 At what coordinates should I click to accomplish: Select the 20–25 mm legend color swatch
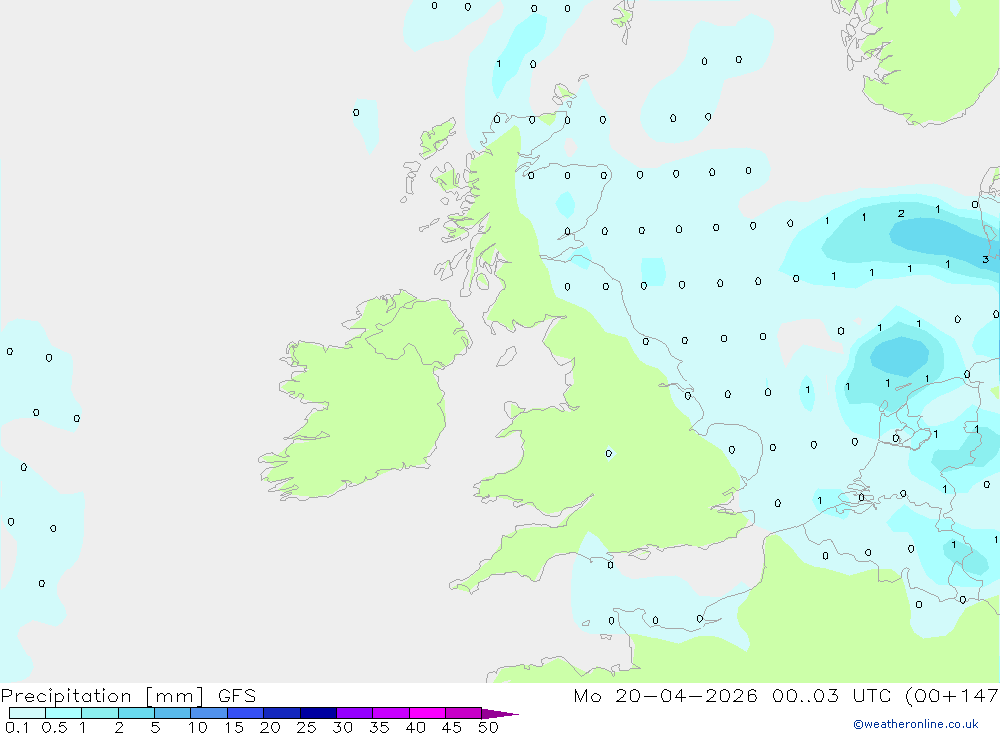pos(282,713)
